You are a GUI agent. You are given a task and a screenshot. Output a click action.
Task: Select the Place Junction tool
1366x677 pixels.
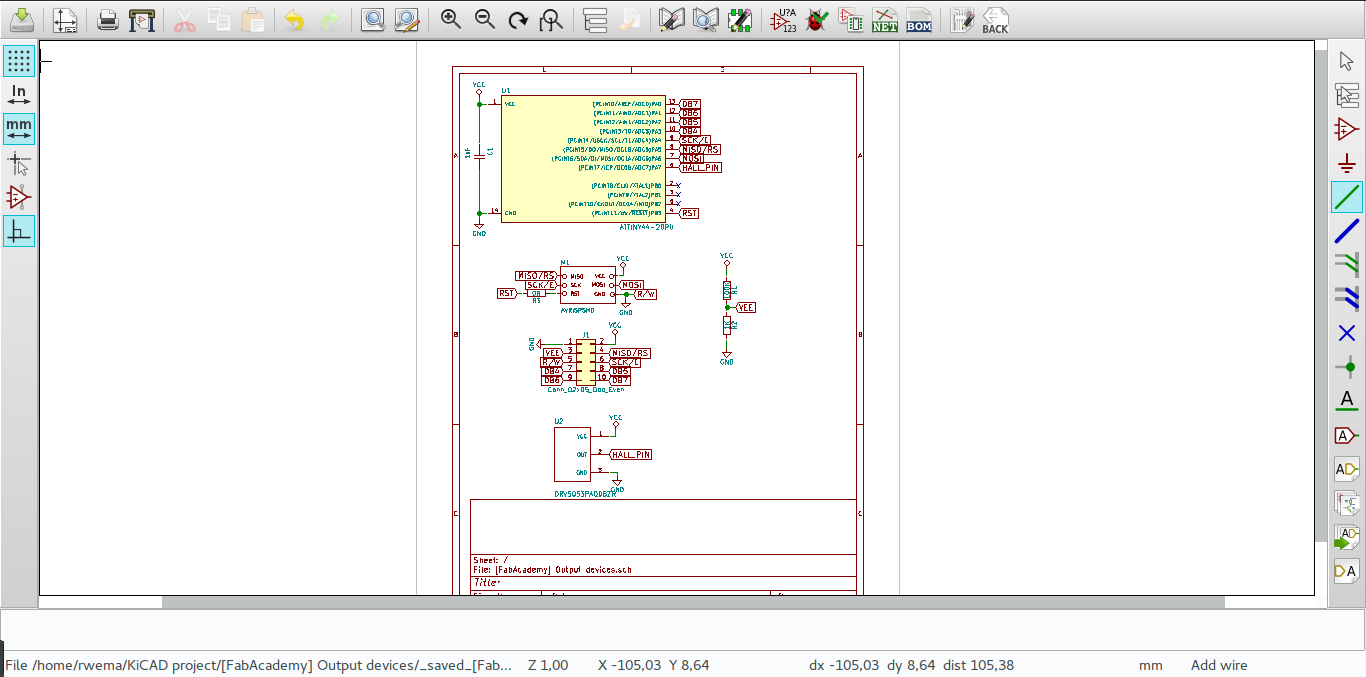coord(1347,366)
